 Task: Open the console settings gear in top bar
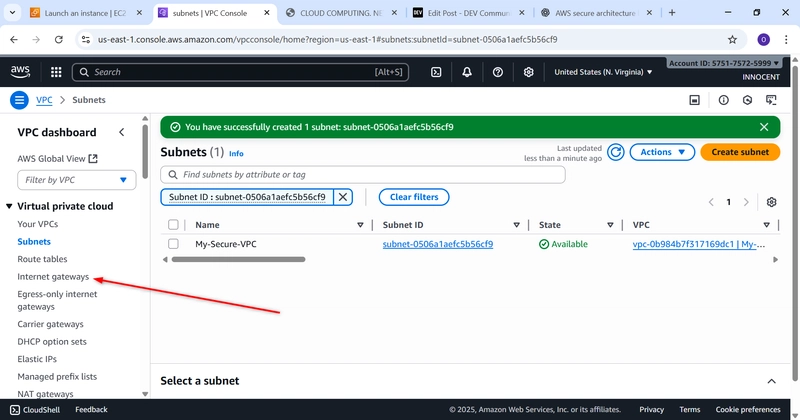[529, 72]
